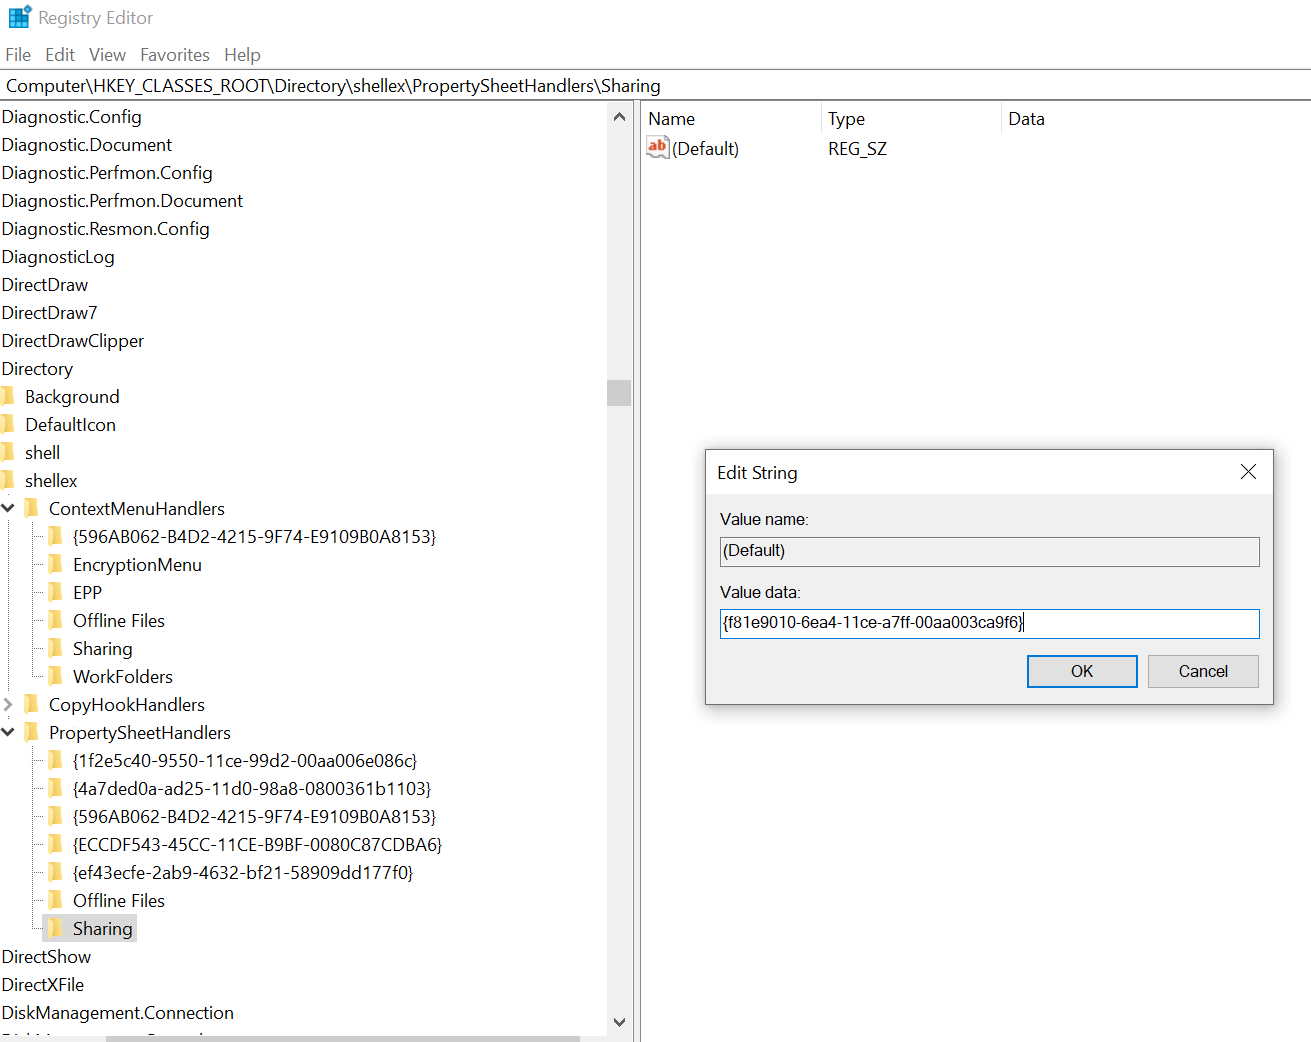Click folder icon of {ECCDF543-45CC-11CE-B9BF-0080C87CDBA6}
The height and width of the screenshot is (1042, 1311).
tap(56, 844)
